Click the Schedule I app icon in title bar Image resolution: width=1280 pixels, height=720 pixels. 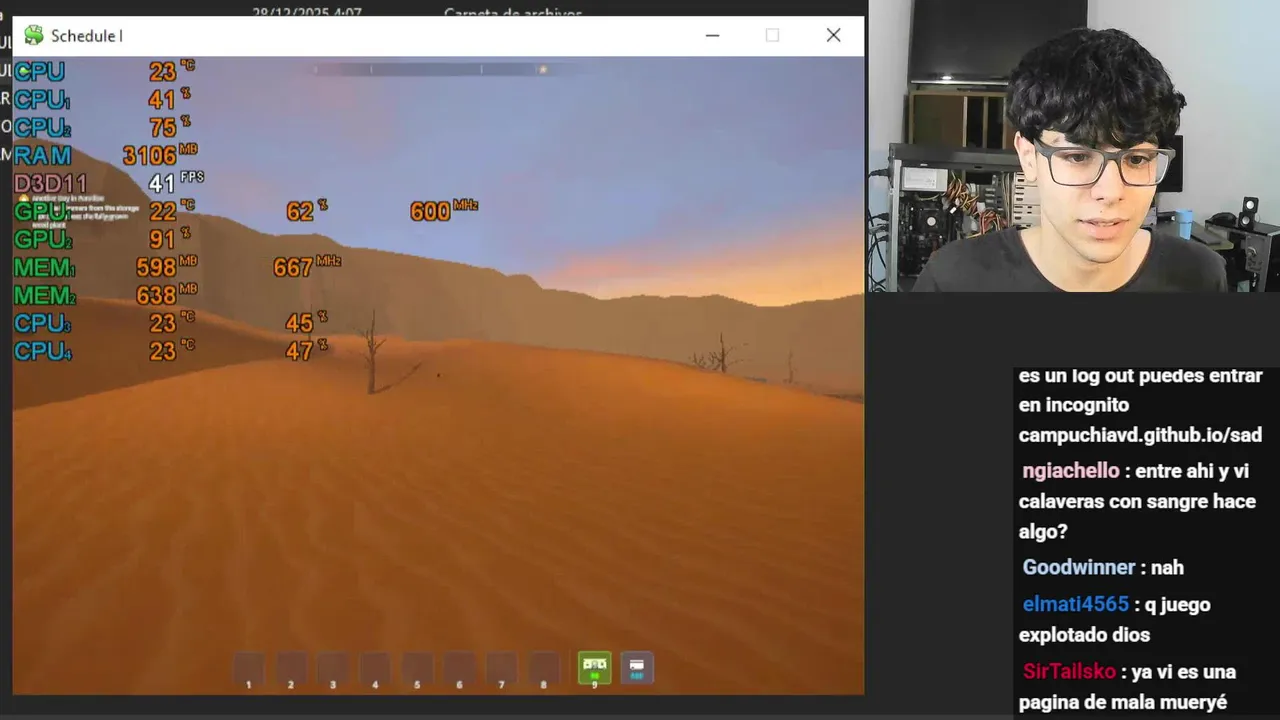[34, 35]
